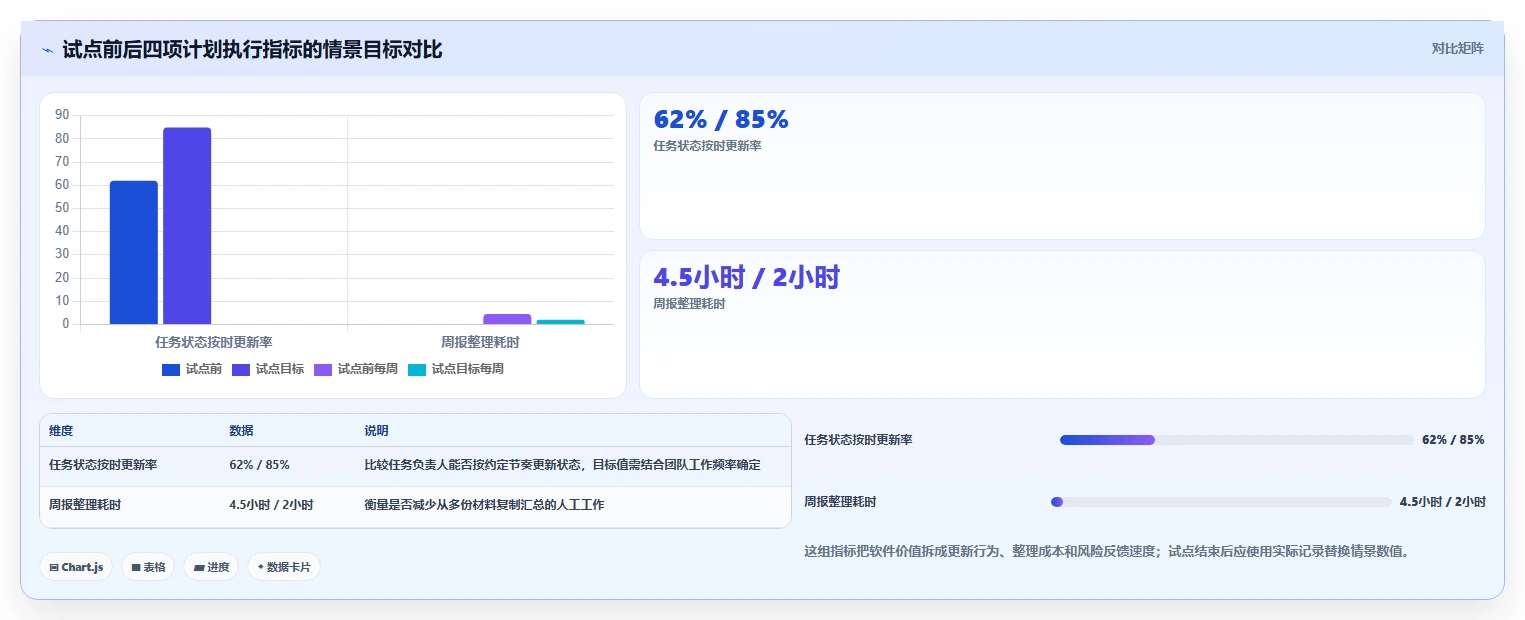Click the purple 周报整理耗时 bar
Image resolution: width=1525 pixels, height=620 pixels.
[507, 319]
